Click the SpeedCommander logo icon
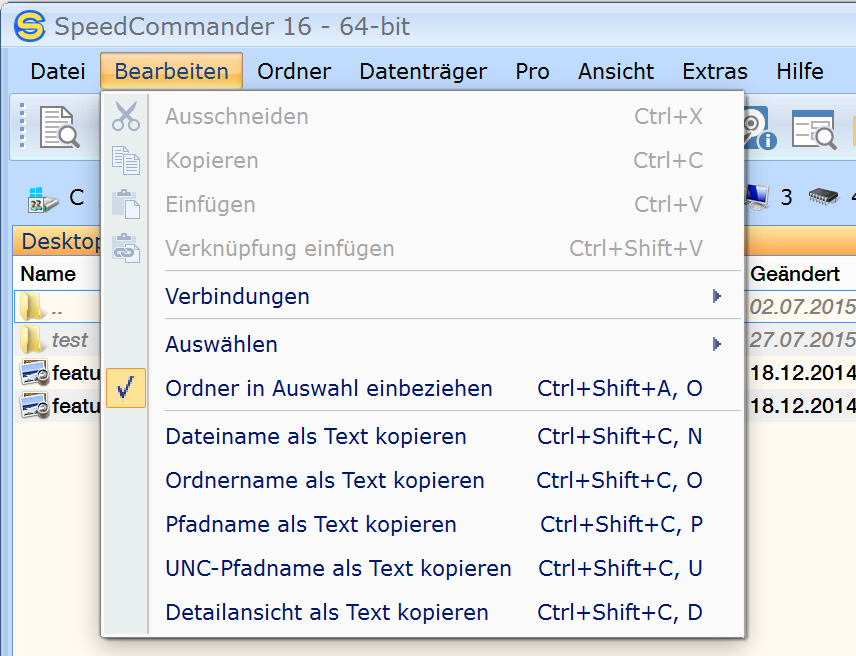856x656 pixels. point(29,27)
